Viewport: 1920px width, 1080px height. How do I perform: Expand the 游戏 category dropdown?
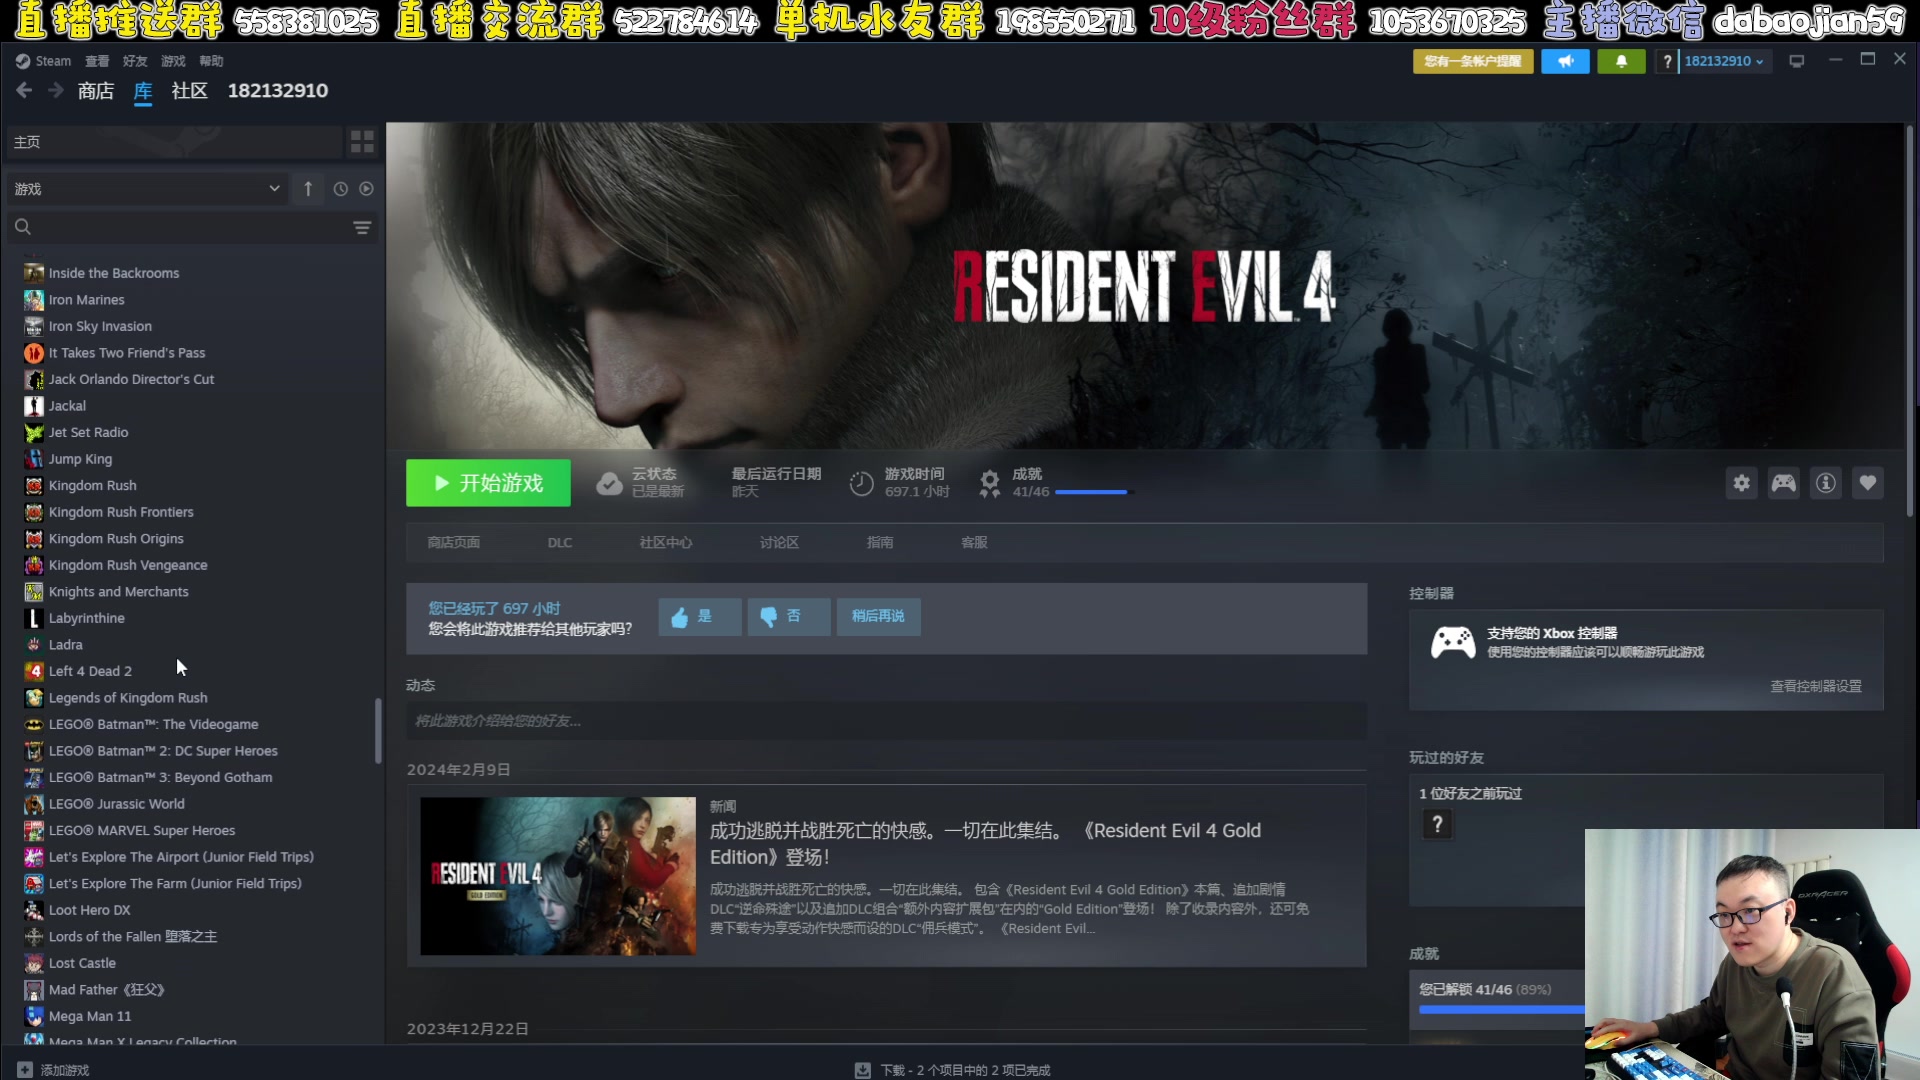tap(147, 189)
